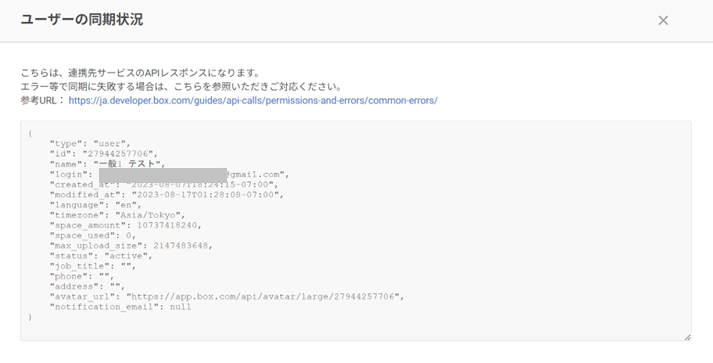This screenshot has height=363, width=713.
Task: Click the "type": "user" line in response
Action: 90,144
